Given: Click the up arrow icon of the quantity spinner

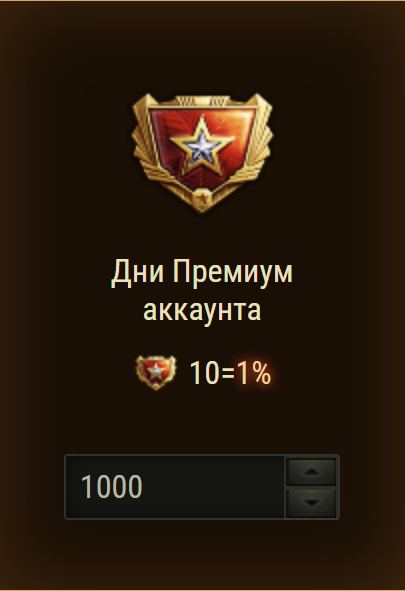Looking at the screenshot, I should [311, 472].
